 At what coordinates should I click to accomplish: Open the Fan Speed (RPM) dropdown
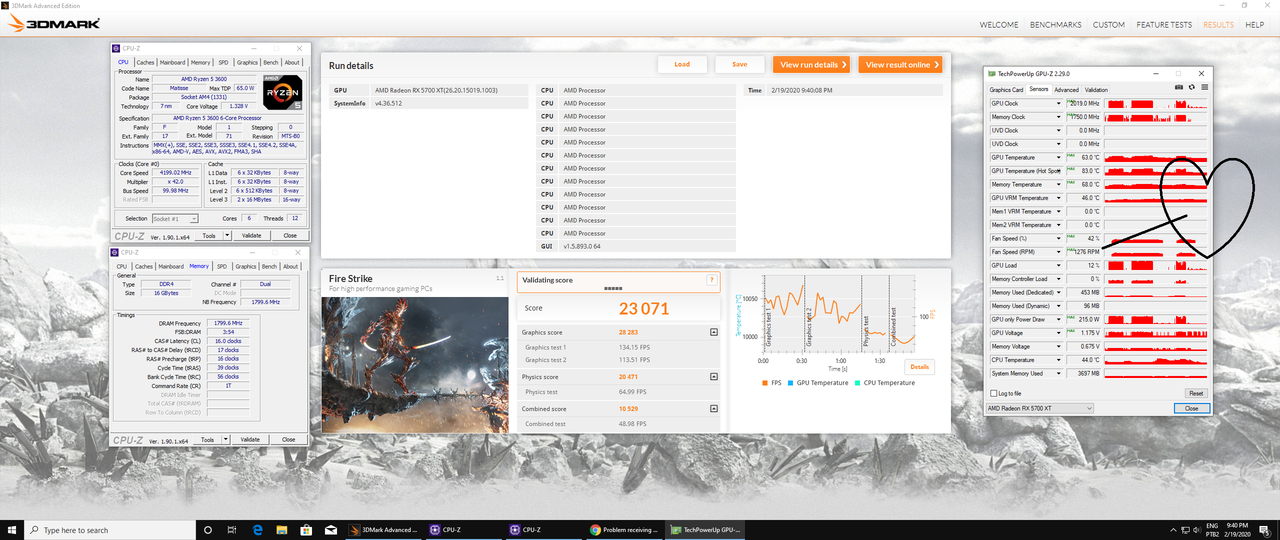click(x=1059, y=252)
